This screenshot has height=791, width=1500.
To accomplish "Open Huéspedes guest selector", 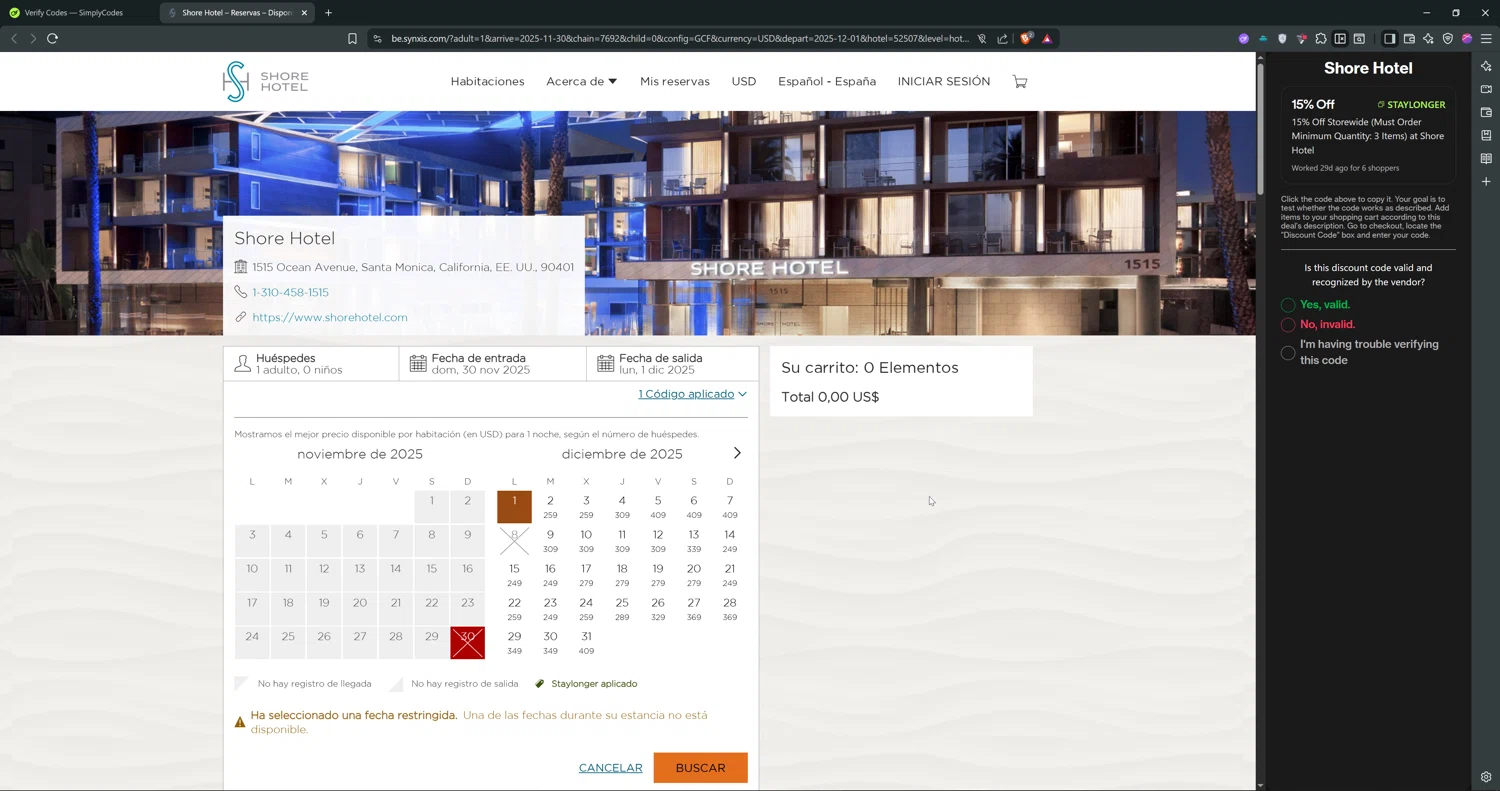I will [311, 364].
